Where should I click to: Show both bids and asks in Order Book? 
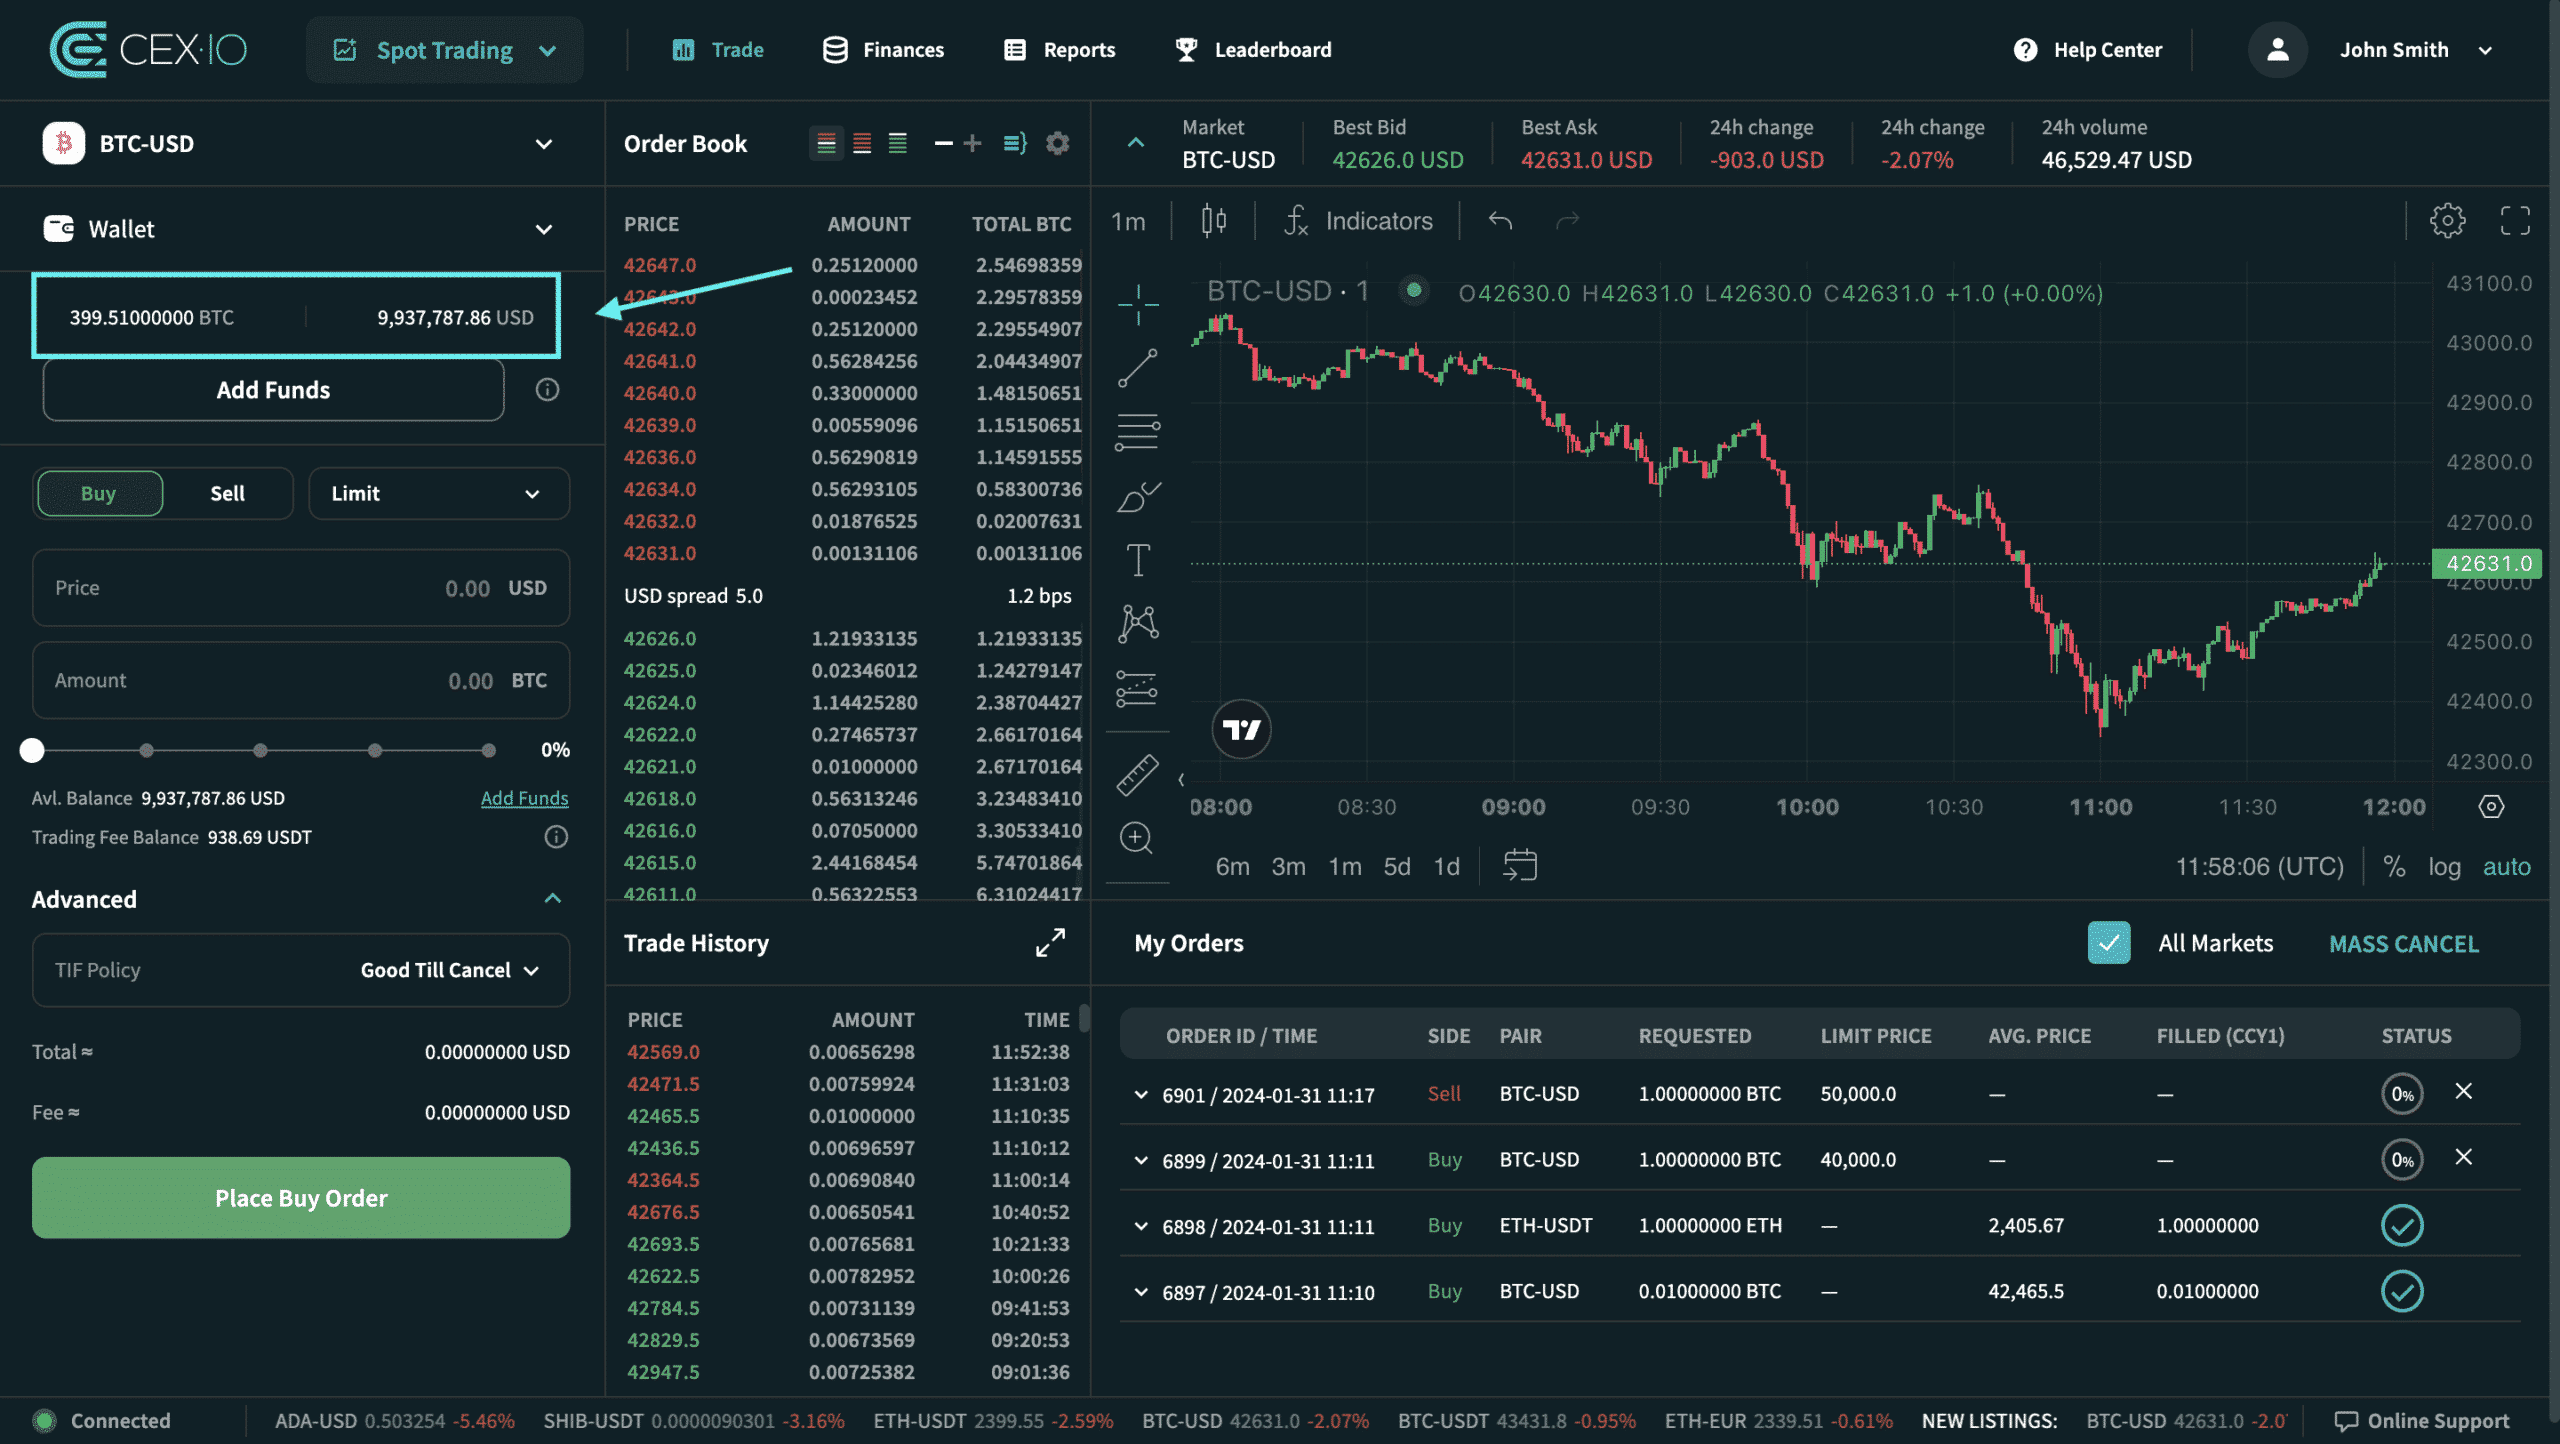[x=826, y=144]
